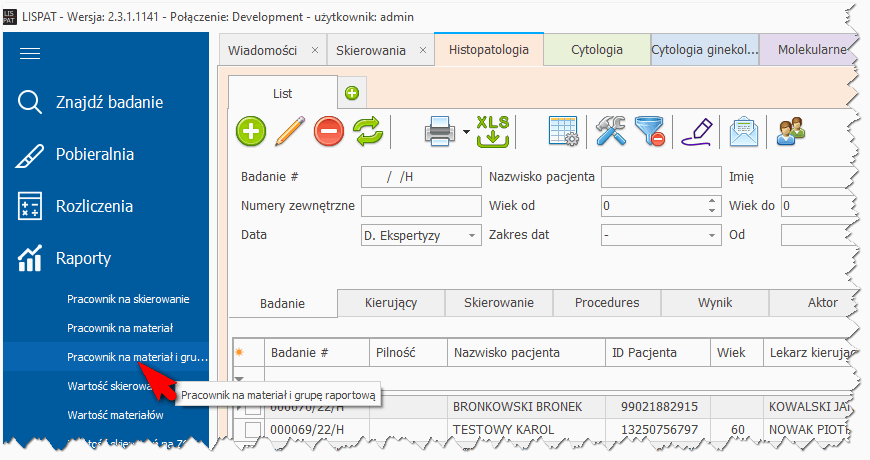Image resolution: width=870 pixels, height=460 pixels.
Task: Refresh the list with green arrows icon
Action: point(368,131)
